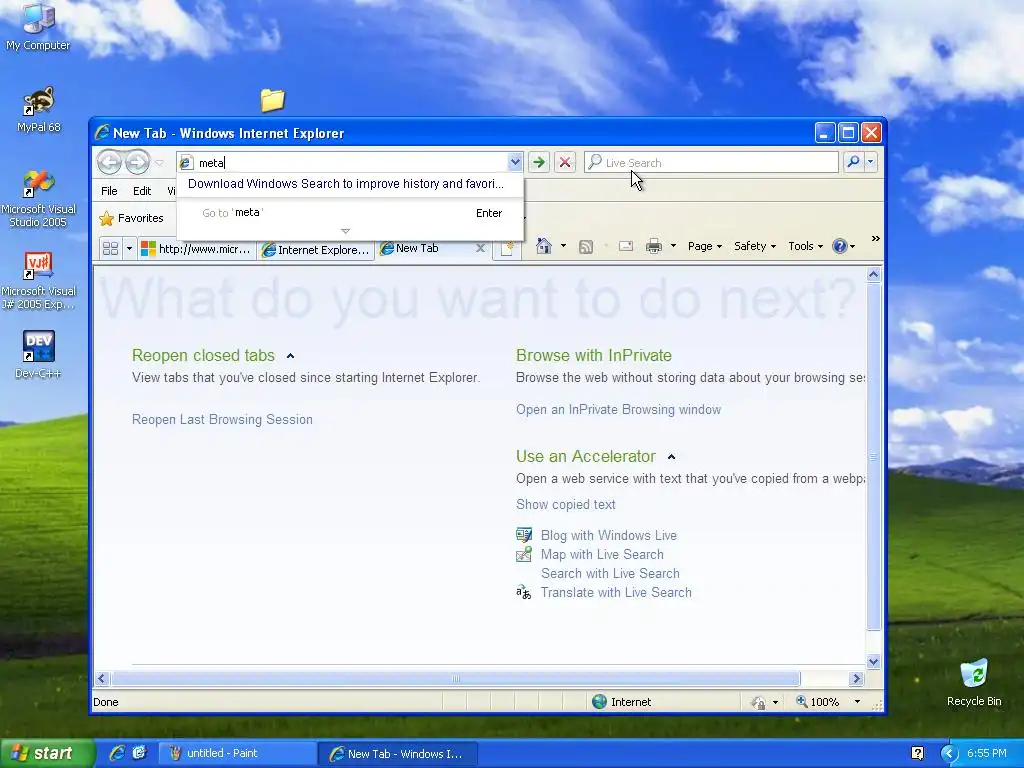Click the Forward navigation arrow button
The height and width of the screenshot is (768, 1024).
(x=137, y=162)
